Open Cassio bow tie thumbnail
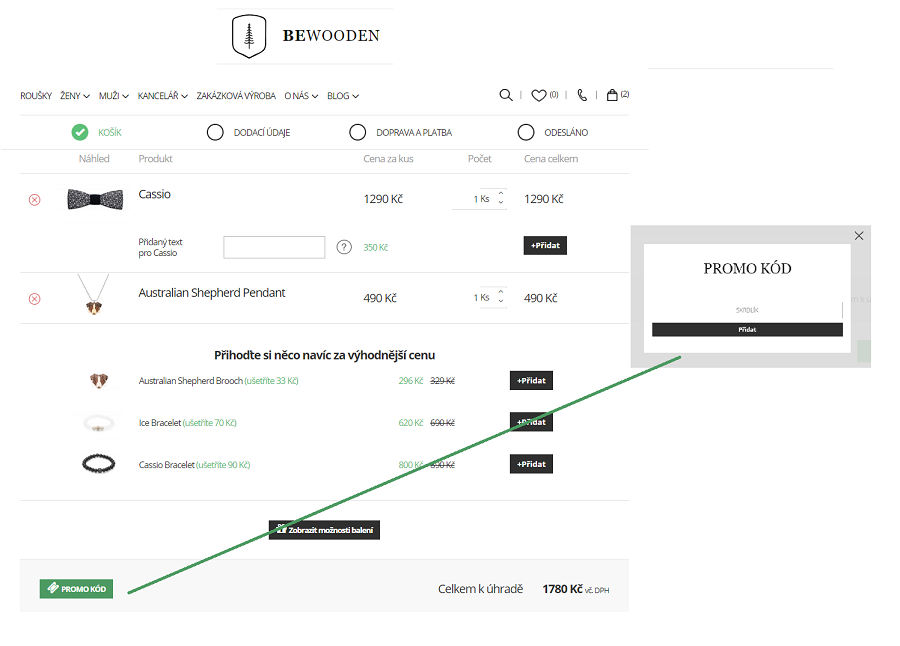This screenshot has width=900, height=646. [x=95, y=199]
